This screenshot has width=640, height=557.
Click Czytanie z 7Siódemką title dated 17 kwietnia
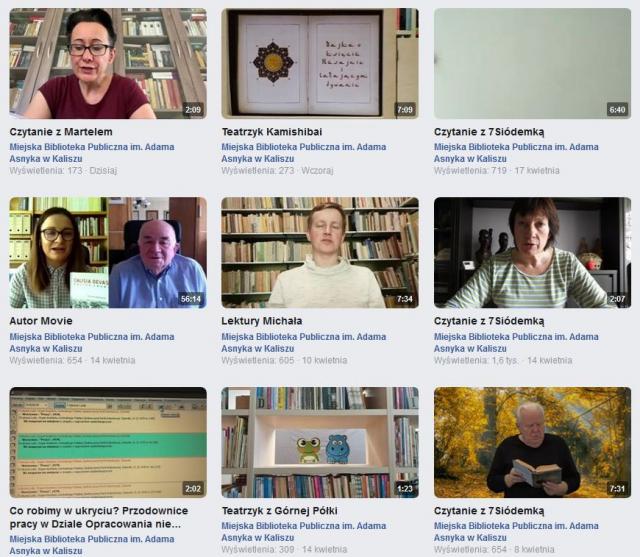tap(489, 132)
